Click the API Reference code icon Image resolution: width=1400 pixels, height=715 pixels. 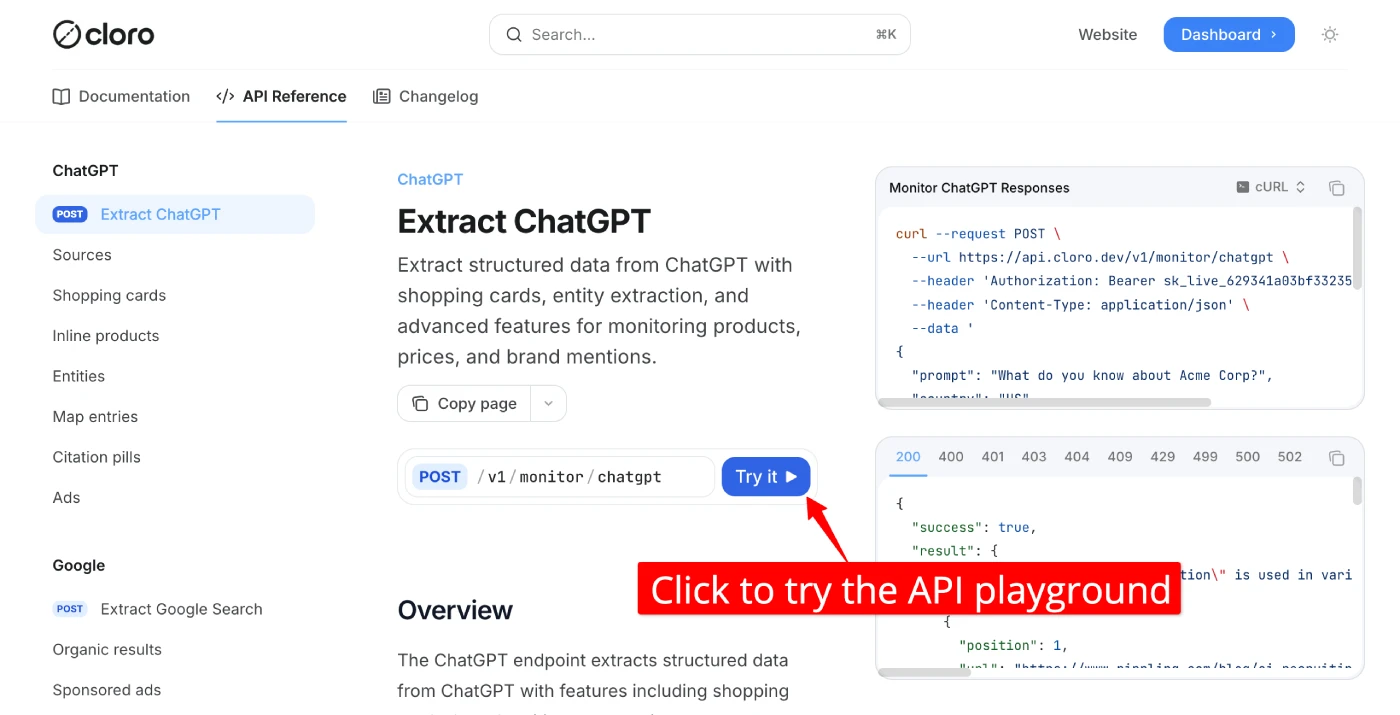click(x=225, y=96)
